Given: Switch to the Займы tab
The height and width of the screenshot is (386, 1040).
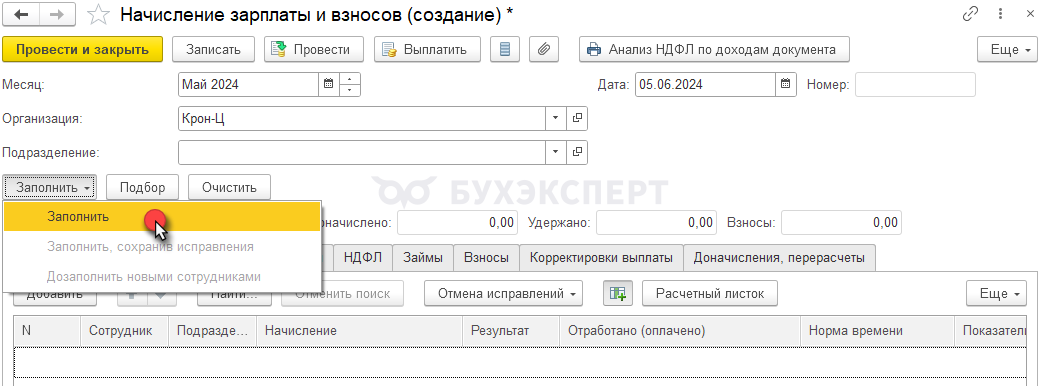Looking at the screenshot, I should 423,258.
